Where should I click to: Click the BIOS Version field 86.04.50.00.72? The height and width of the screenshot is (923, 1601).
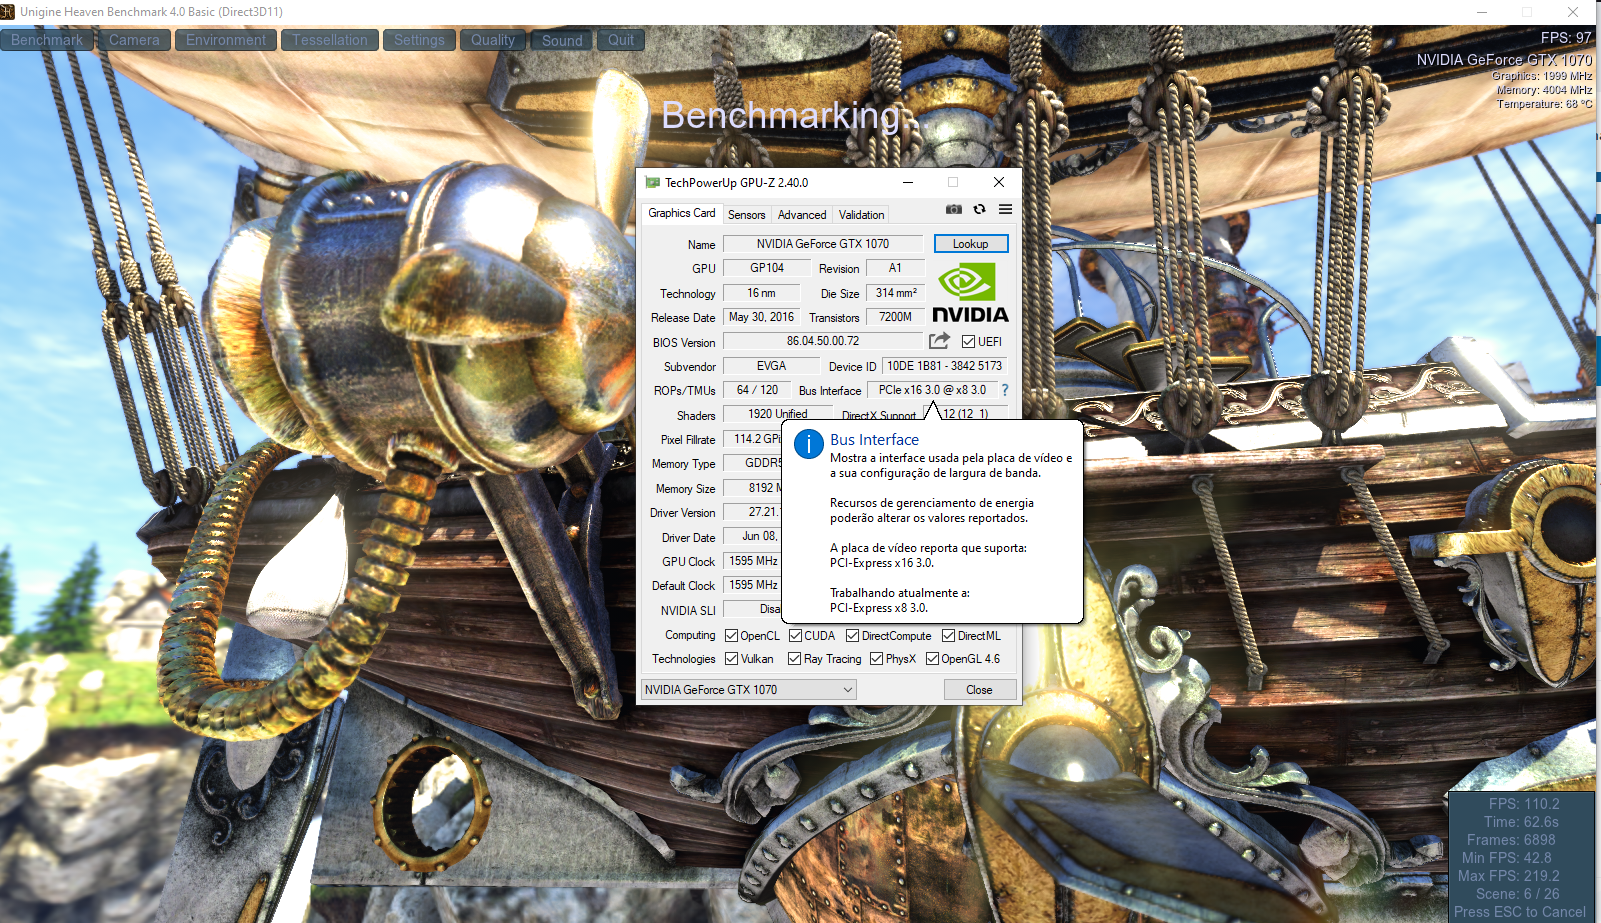point(823,341)
